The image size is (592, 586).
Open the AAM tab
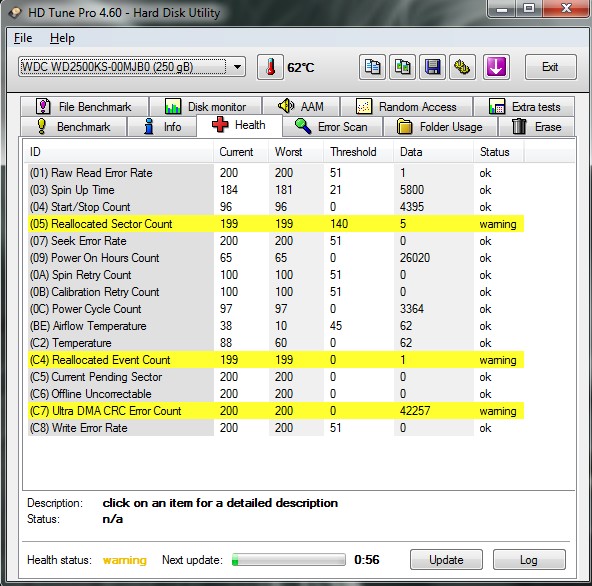tap(301, 106)
